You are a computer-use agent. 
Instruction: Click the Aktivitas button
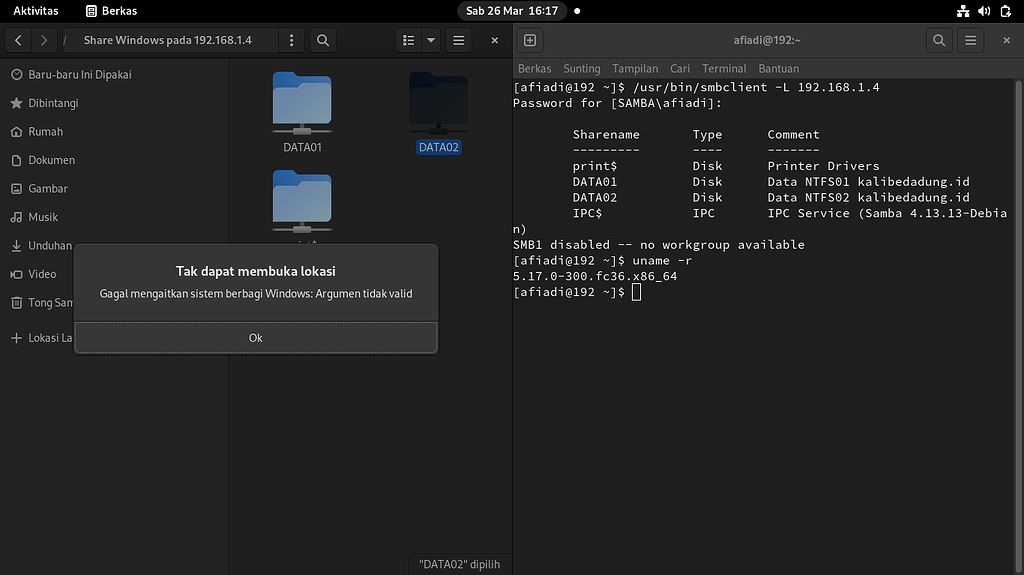pyautogui.click(x=35, y=11)
